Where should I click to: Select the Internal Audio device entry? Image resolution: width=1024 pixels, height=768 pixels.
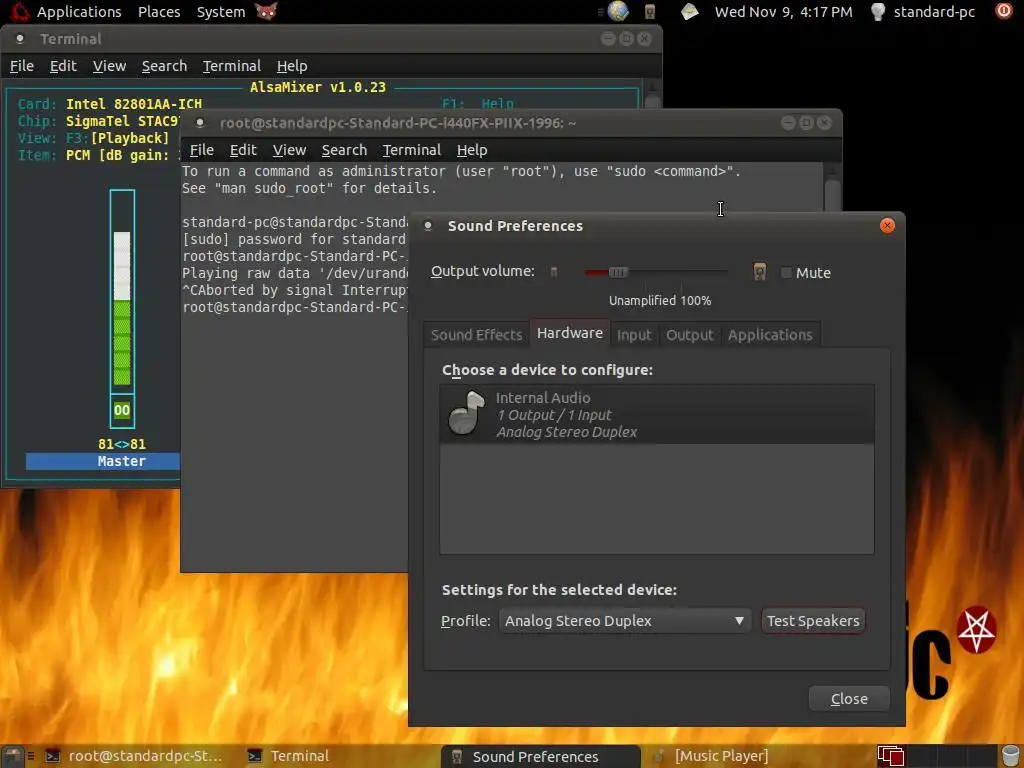point(657,415)
